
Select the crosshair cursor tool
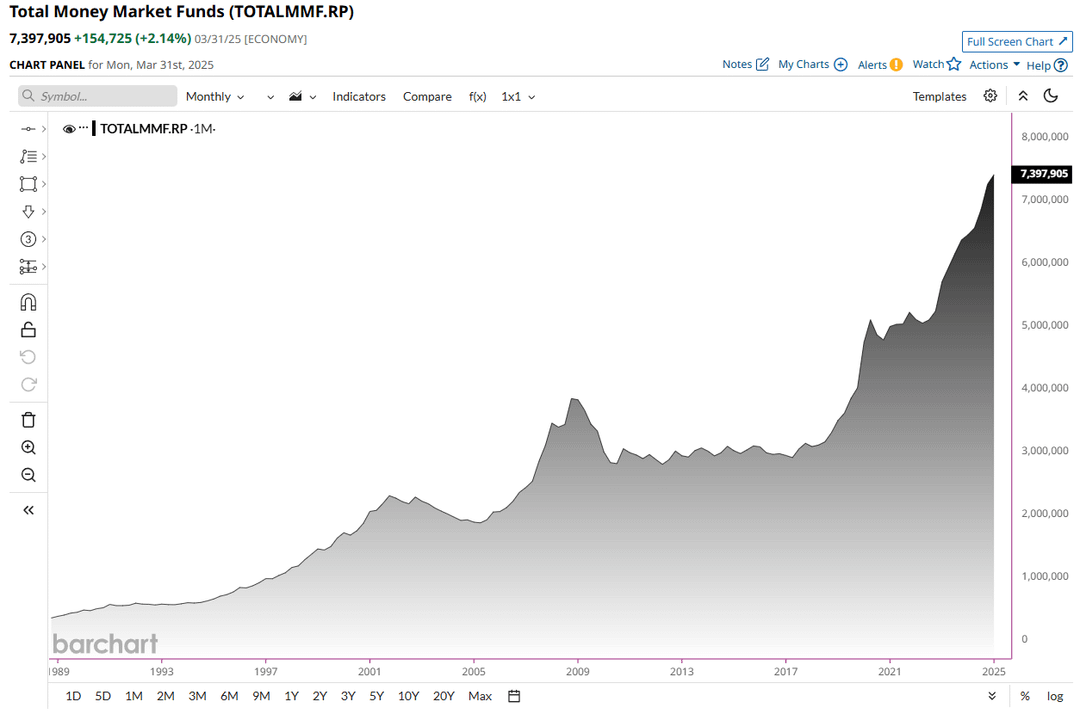click(x=27, y=128)
